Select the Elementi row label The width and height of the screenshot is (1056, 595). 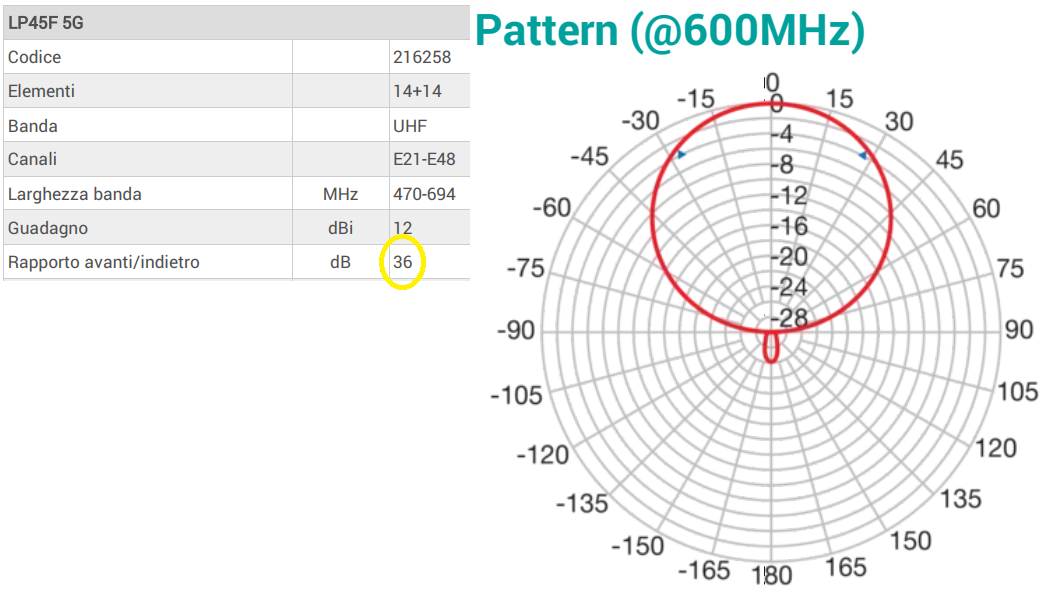42,91
